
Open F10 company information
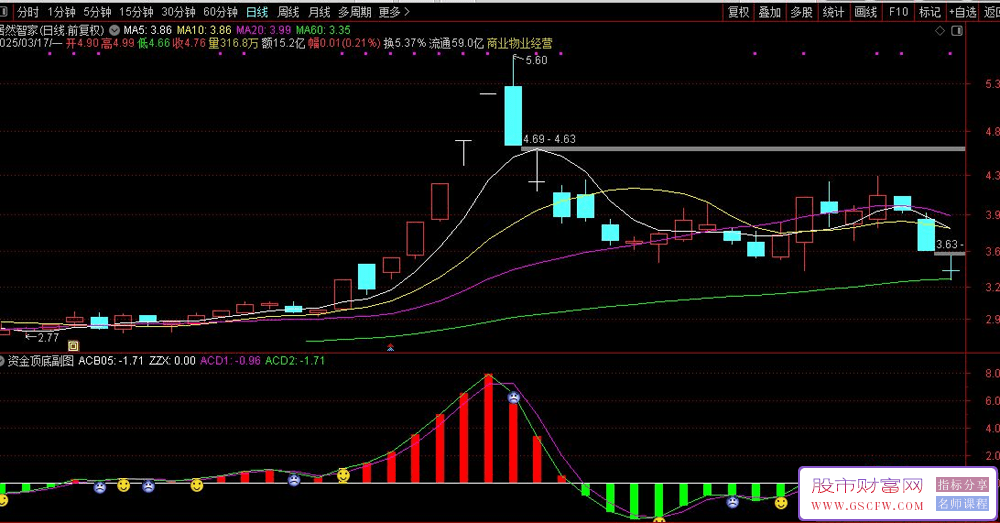click(x=898, y=12)
